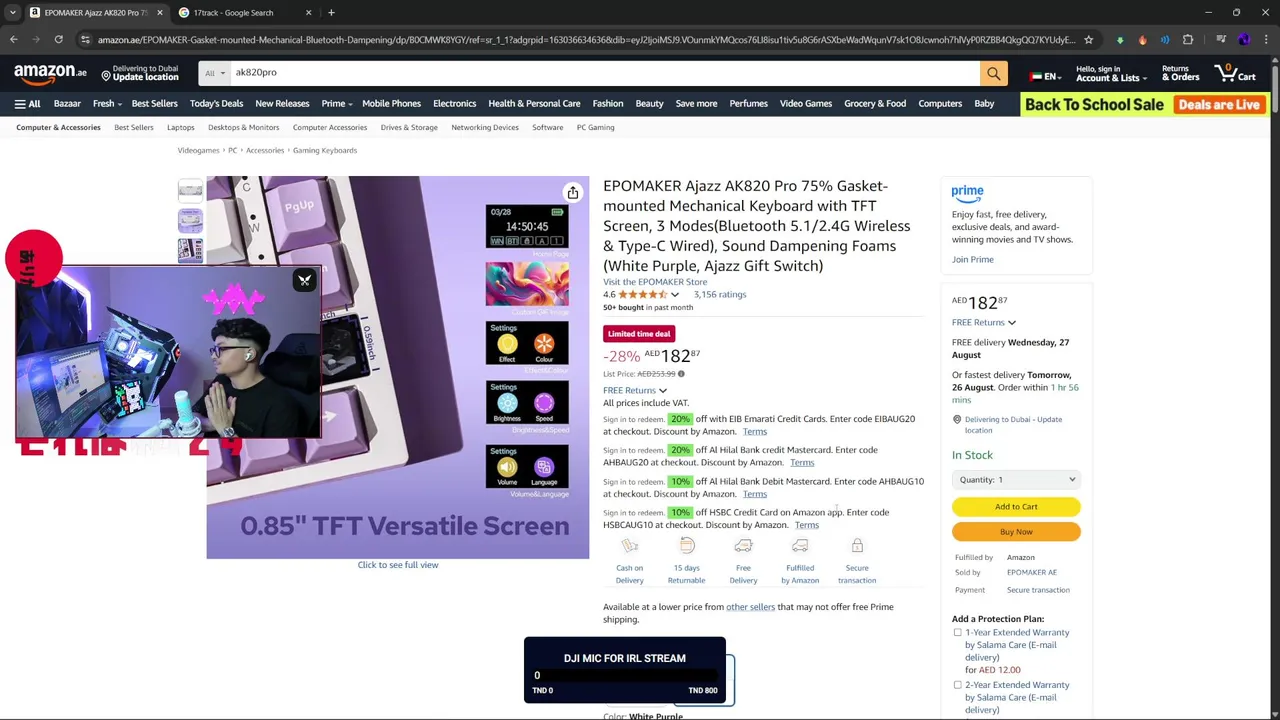Image resolution: width=1280 pixels, height=720 pixels.
Task: Open the browser extensions puzzle icon
Action: pos(1188,40)
